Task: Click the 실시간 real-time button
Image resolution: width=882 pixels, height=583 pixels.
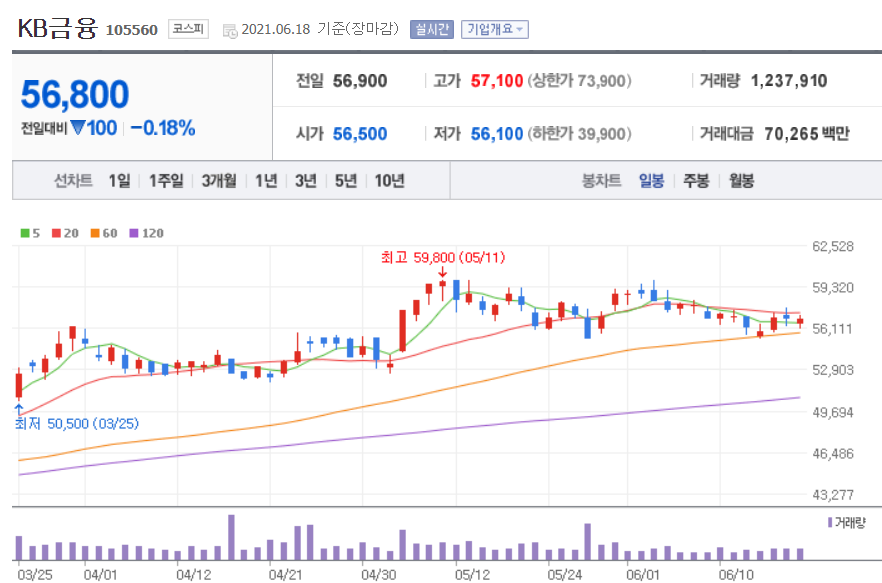Action: [431, 29]
